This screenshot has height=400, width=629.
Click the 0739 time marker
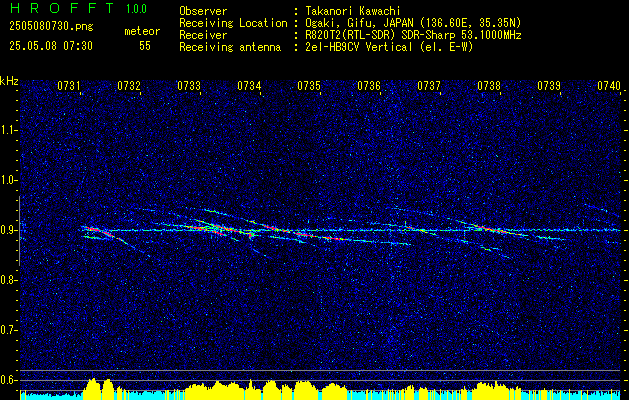pos(549,85)
